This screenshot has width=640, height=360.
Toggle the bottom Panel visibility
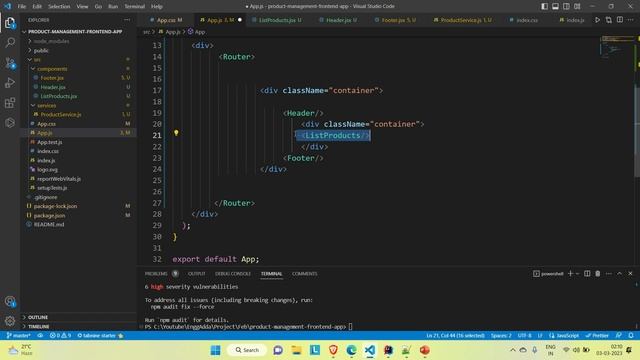[556, 6]
